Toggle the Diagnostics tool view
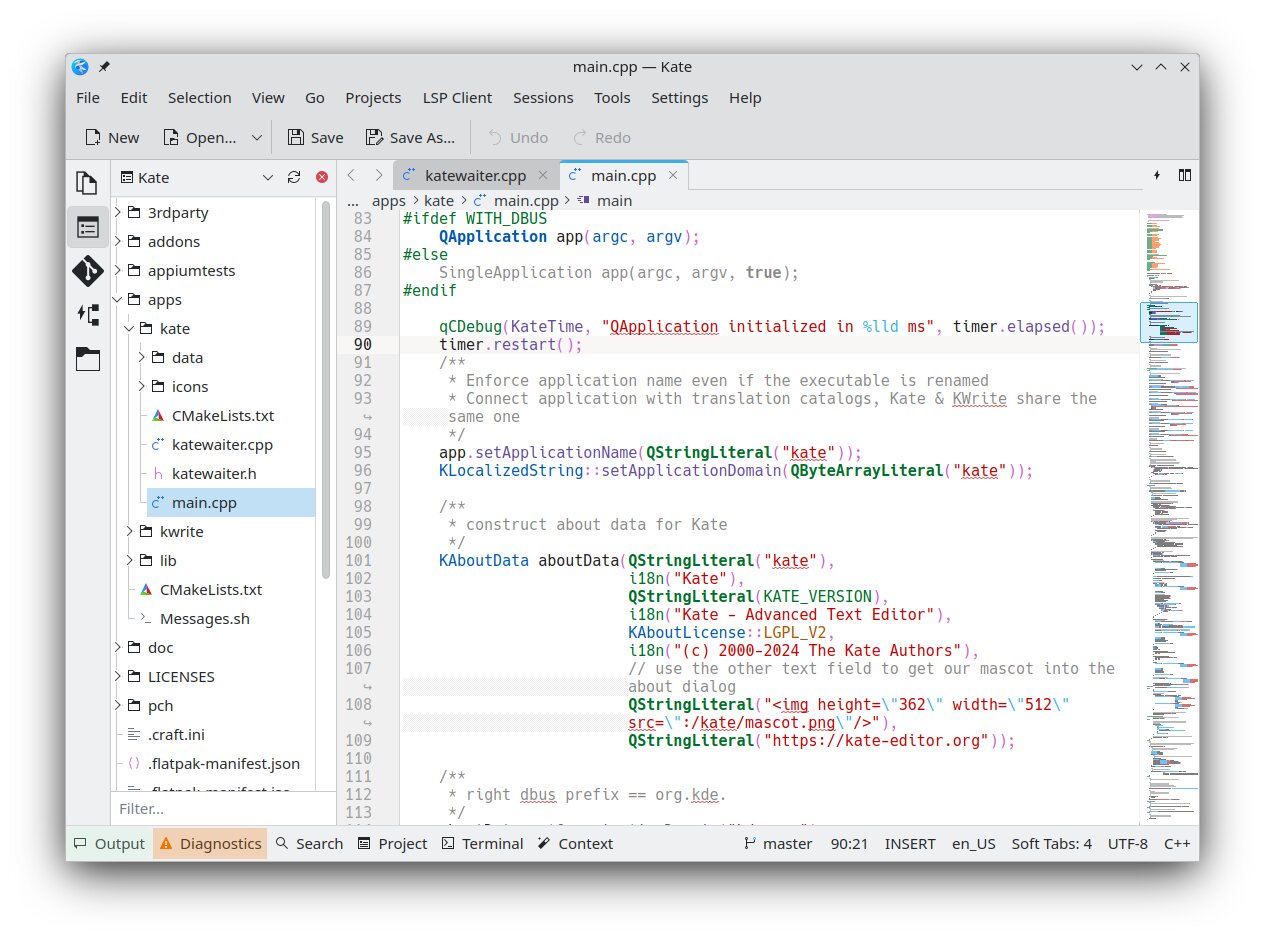Viewport: 1265px width, 939px height. [x=210, y=843]
